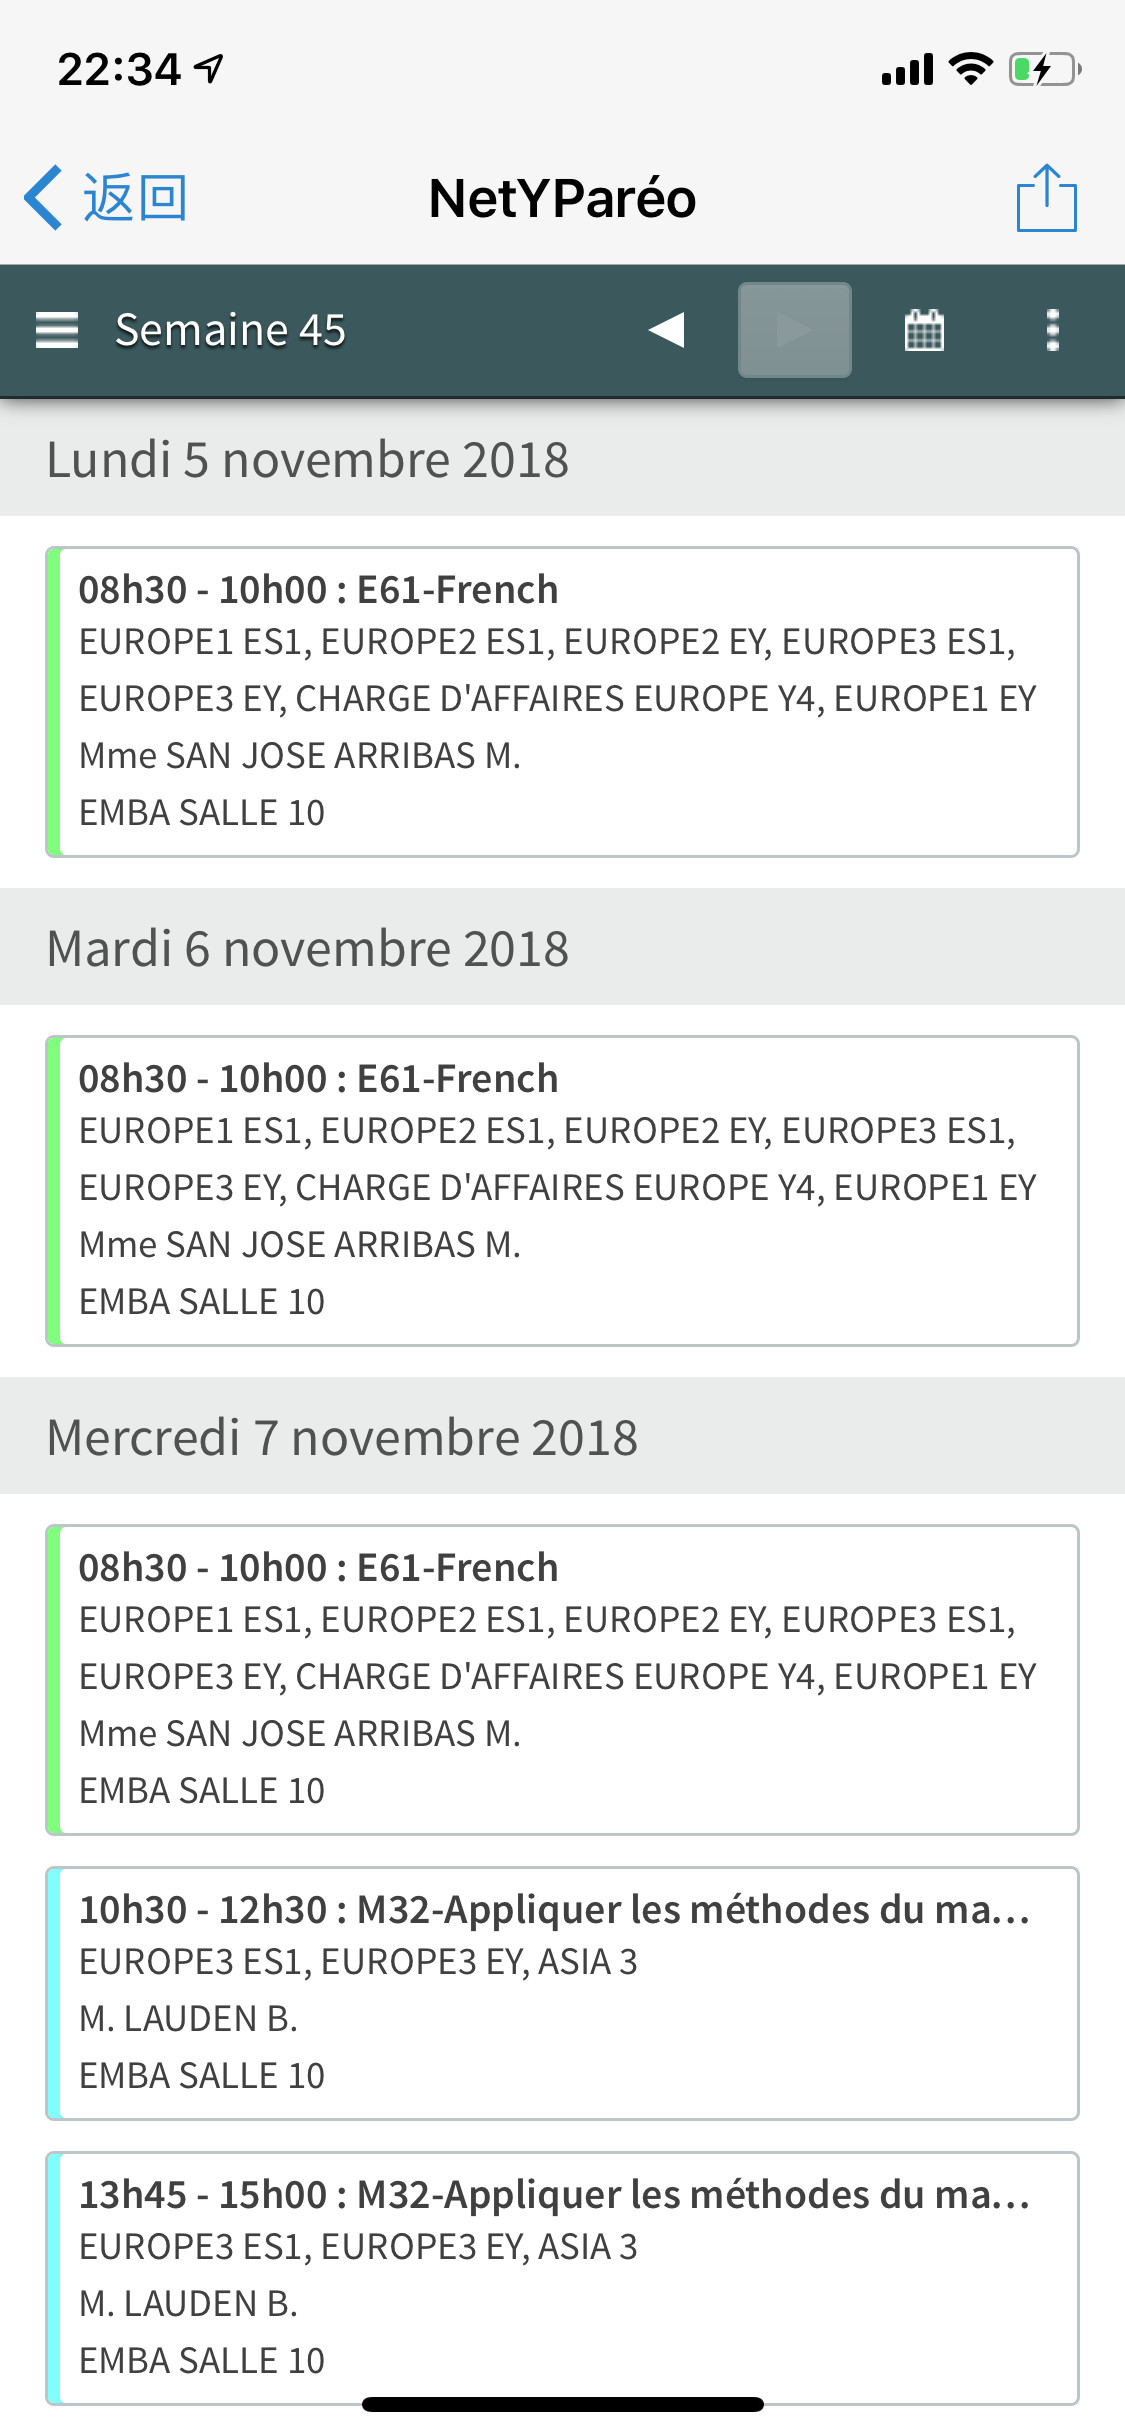Open Wednesday's 08h30 E61-French card
Image resolution: width=1125 pixels, height=2436 pixels.
(562, 1679)
